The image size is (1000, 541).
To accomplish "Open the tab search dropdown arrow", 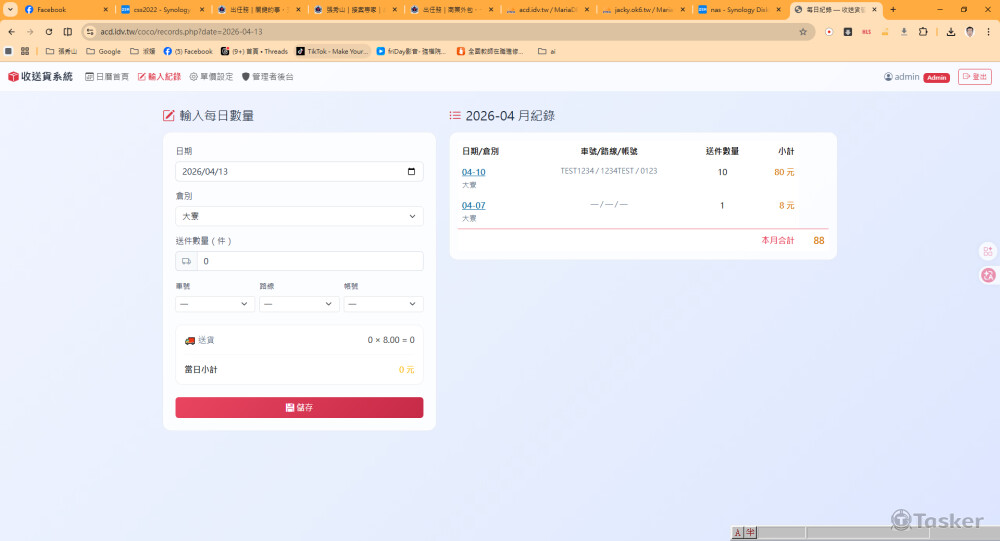I will click(10, 10).
